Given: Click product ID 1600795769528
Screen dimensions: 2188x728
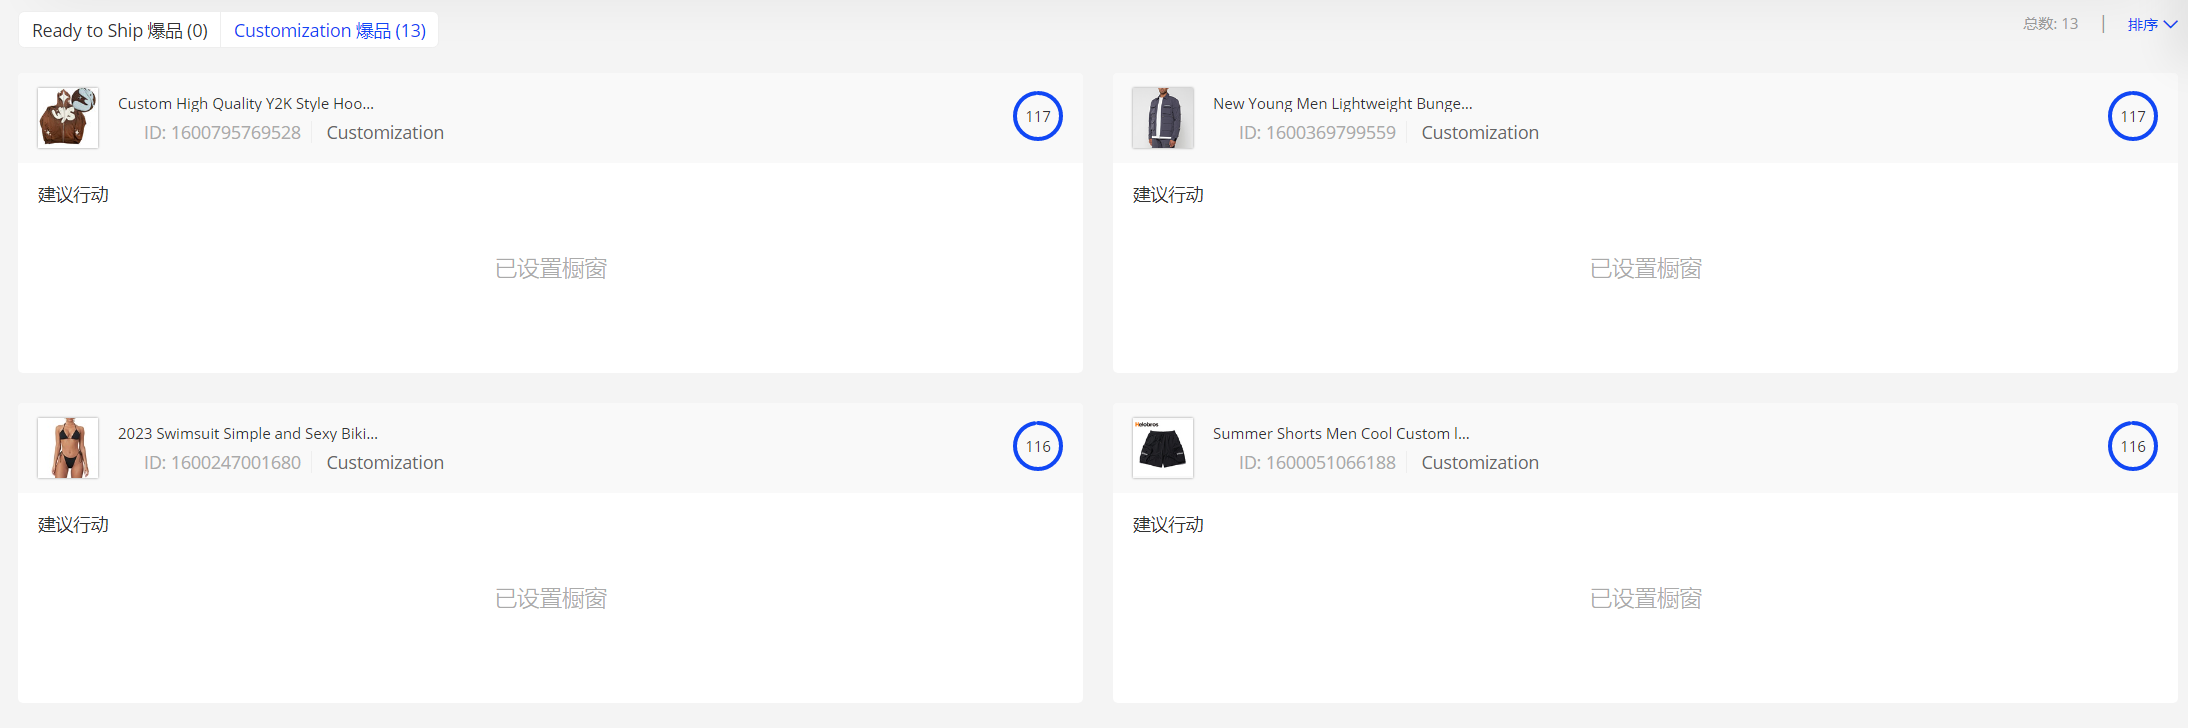Looking at the screenshot, I should [222, 133].
